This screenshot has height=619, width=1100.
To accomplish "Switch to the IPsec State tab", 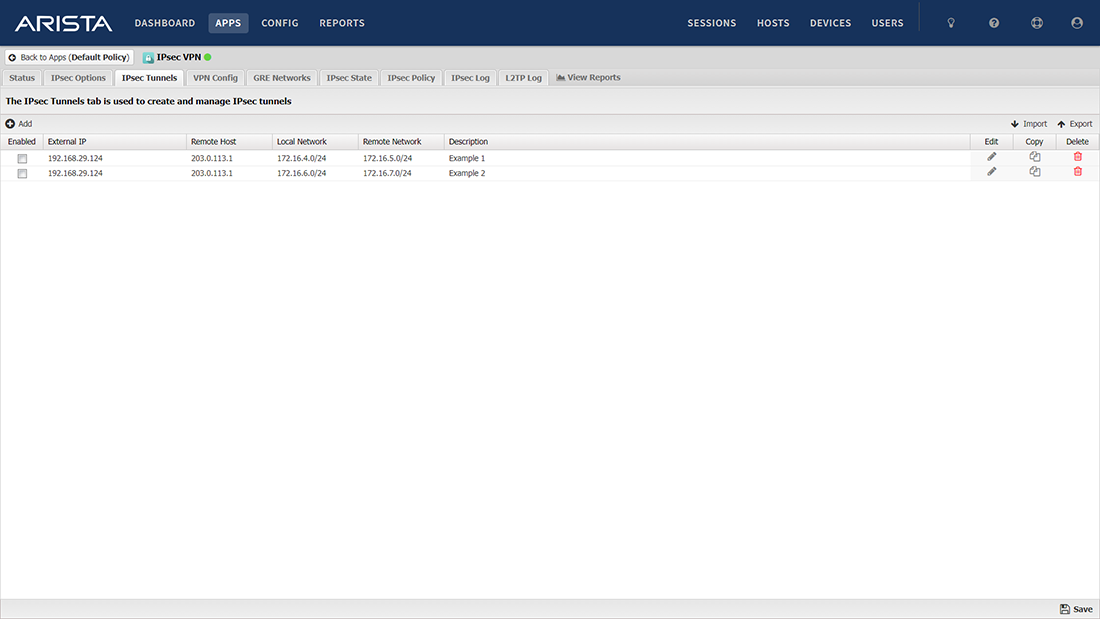I will tap(349, 78).
